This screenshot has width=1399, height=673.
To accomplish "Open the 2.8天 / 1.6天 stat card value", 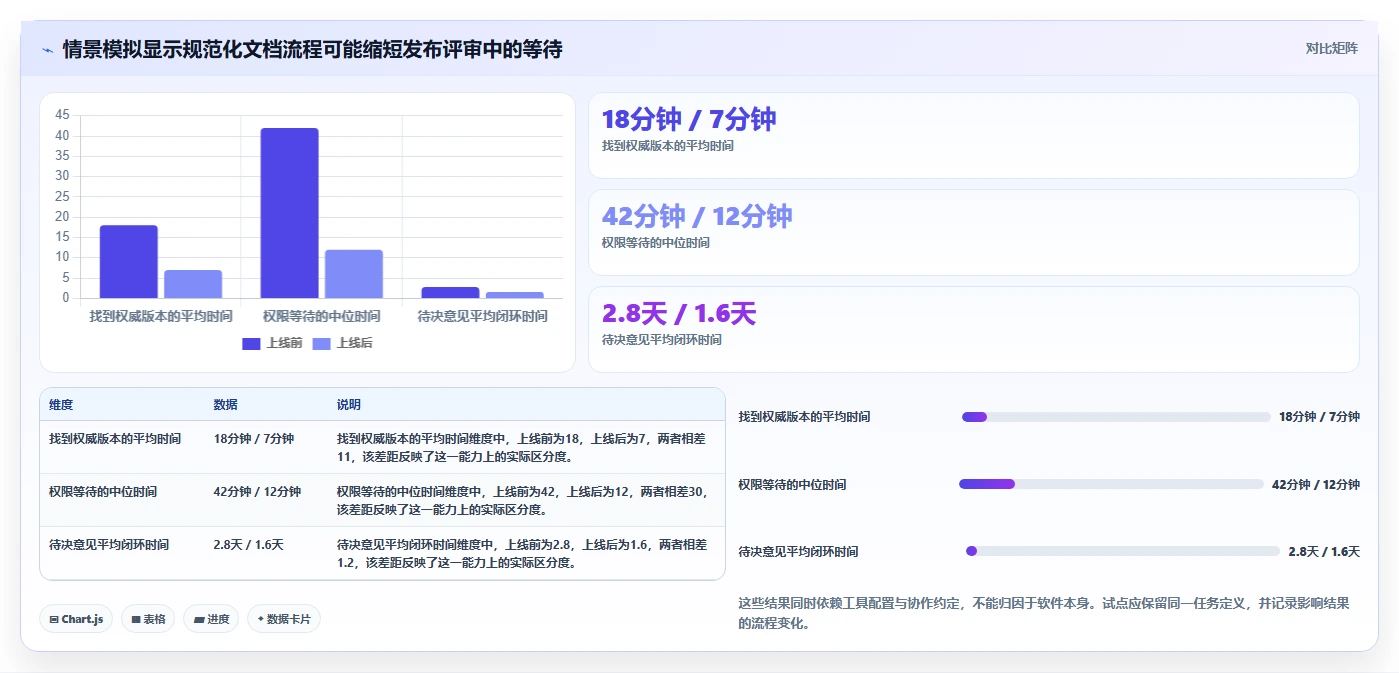I will coord(679,313).
